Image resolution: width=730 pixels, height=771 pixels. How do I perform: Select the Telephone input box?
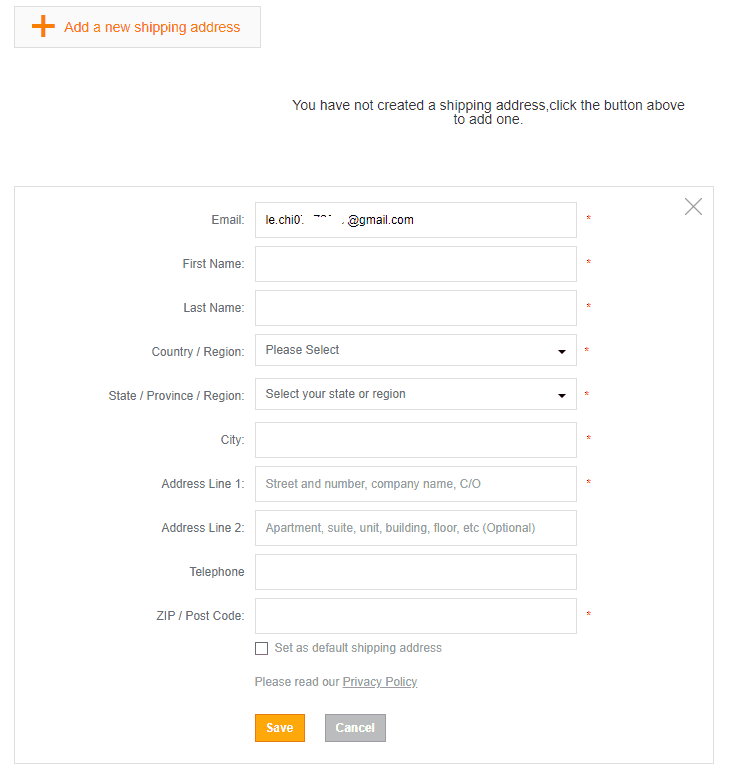(415, 572)
